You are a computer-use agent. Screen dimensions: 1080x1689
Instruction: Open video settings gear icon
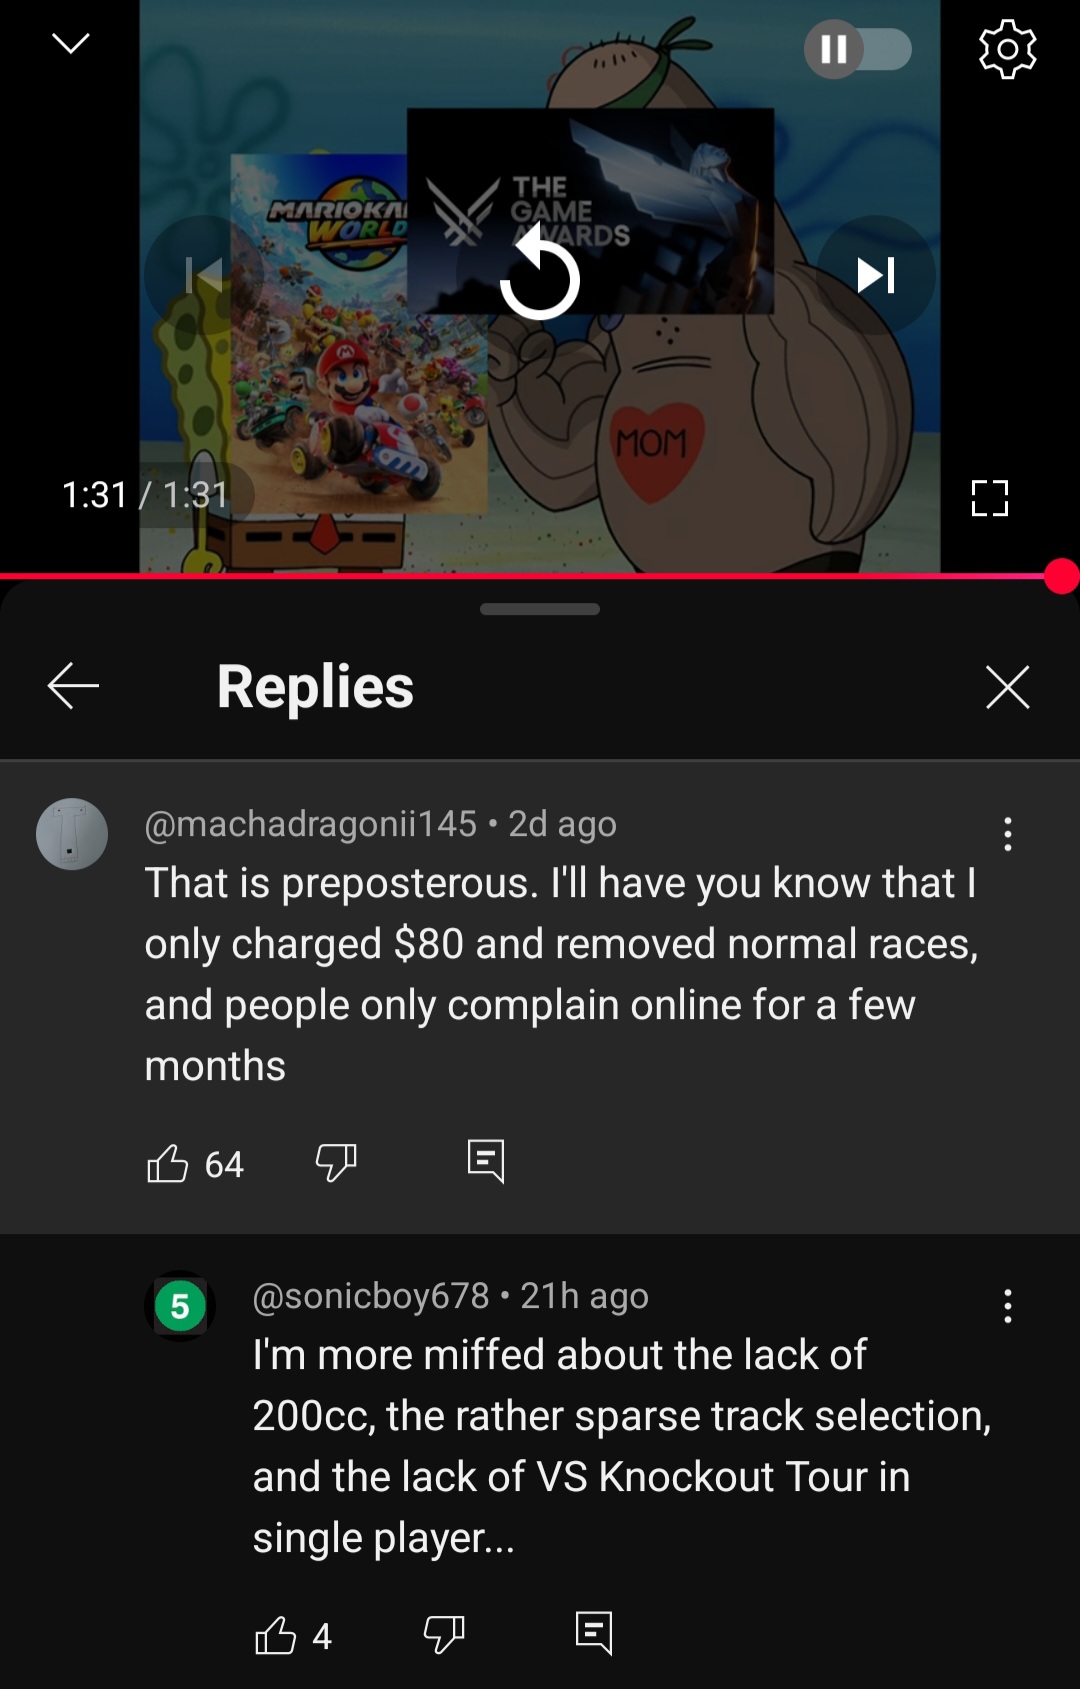tap(1007, 49)
